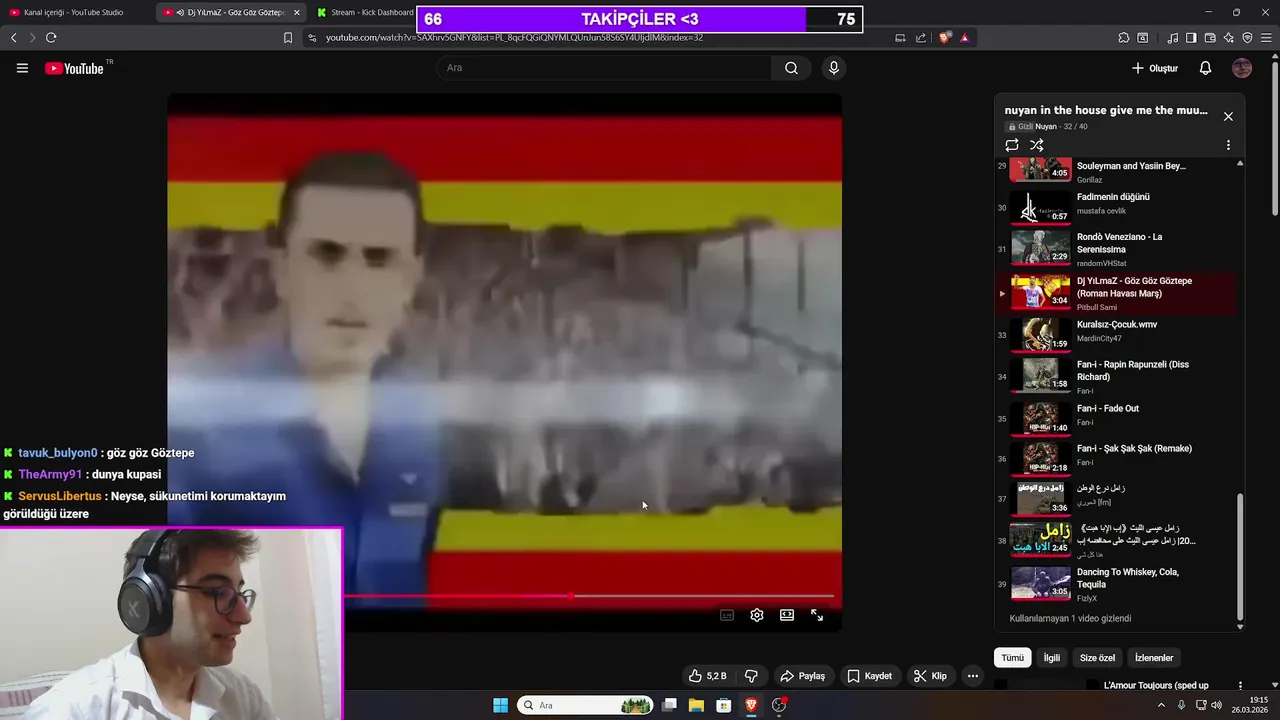Select the Size özel filter chip
Screen dimensions: 1280x720
pos(1097,658)
